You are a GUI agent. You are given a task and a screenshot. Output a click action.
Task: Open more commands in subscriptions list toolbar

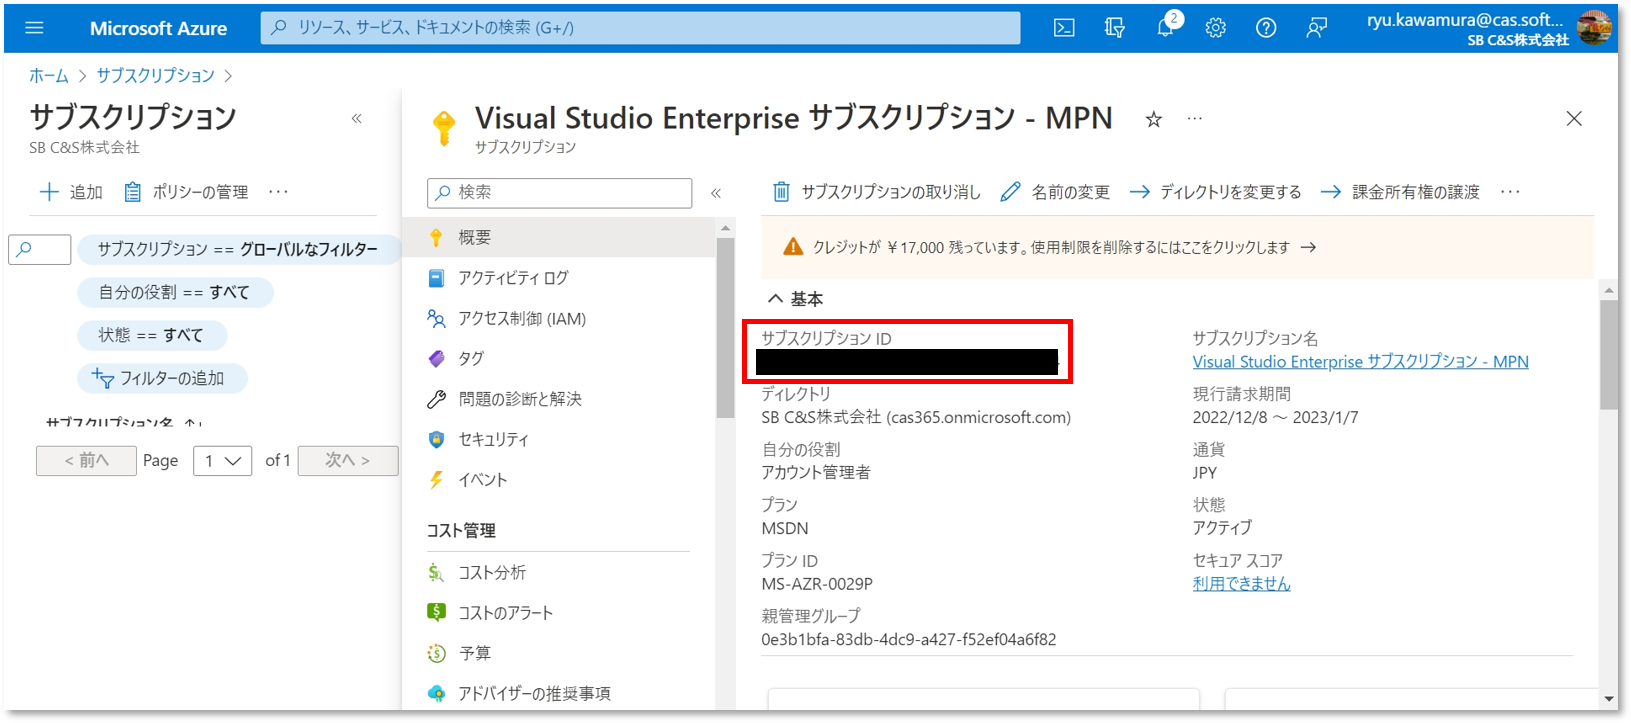coord(279,192)
